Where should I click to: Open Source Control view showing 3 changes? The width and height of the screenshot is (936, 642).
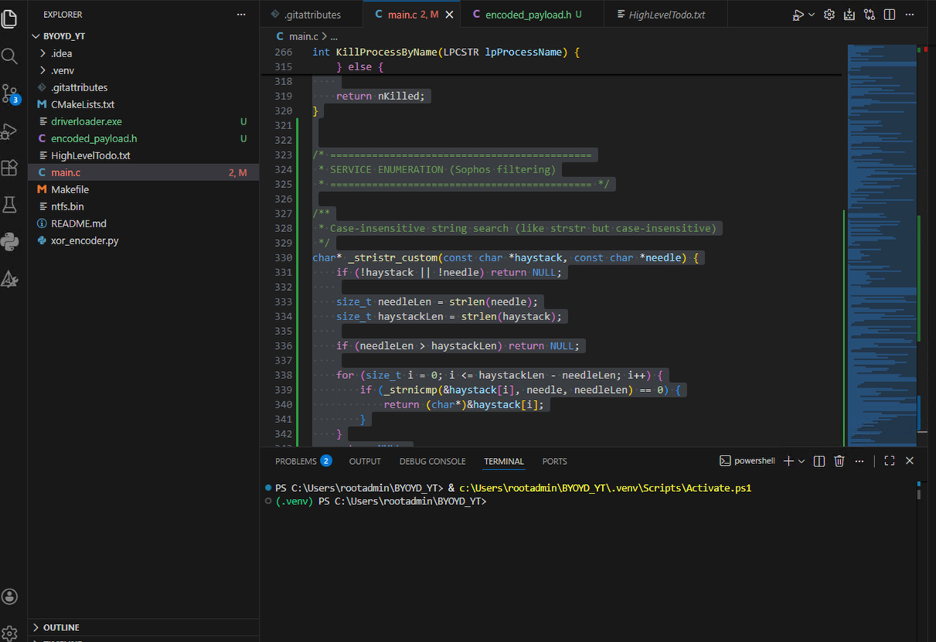click(x=10, y=93)
